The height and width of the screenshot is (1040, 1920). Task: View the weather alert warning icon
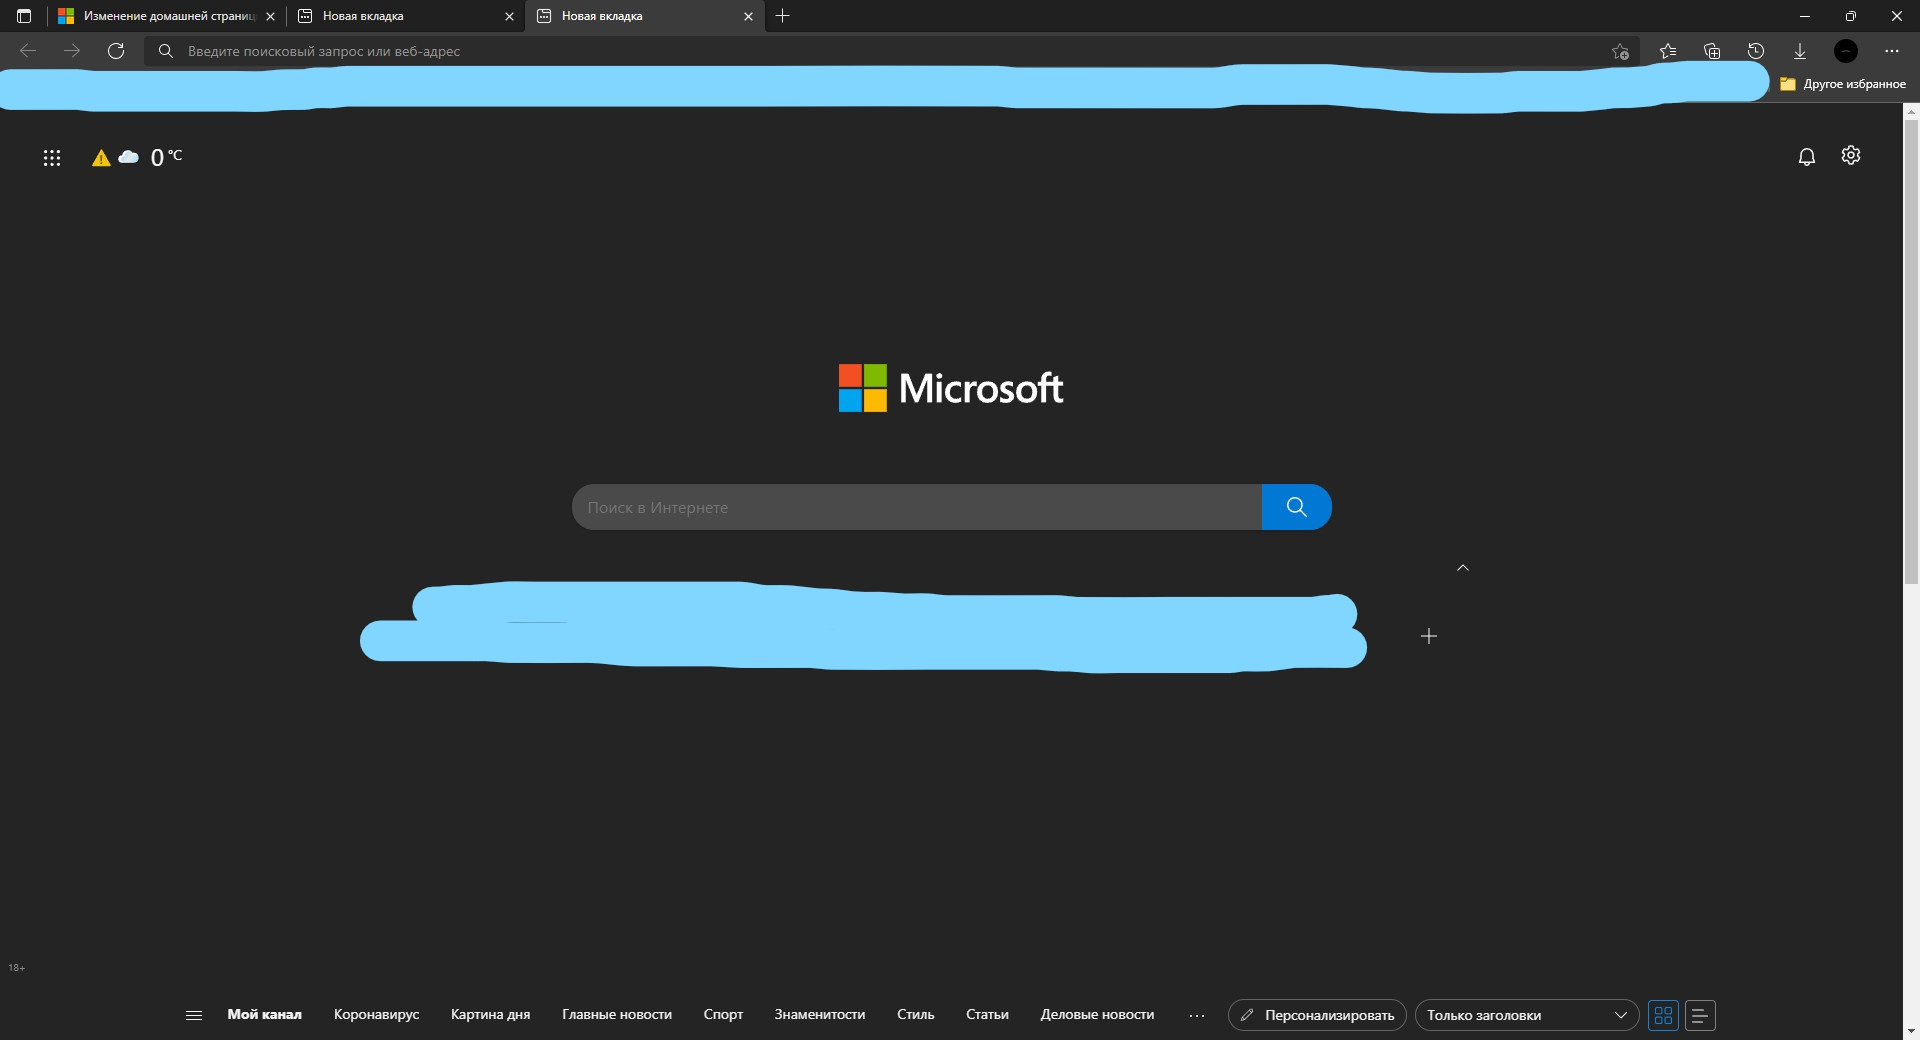pos(101,158)
